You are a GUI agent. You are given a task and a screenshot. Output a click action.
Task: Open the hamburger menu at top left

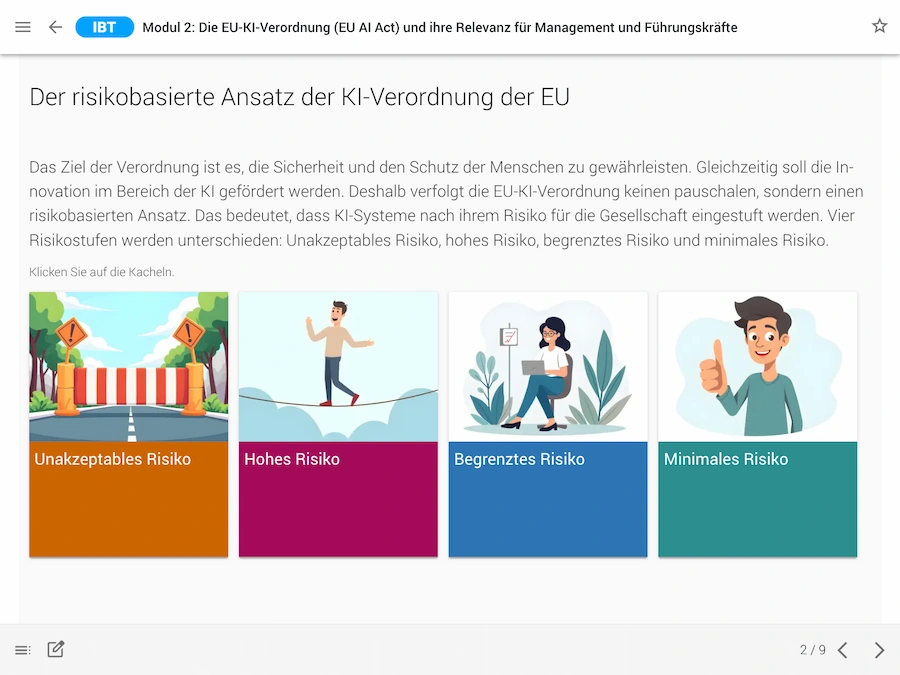coord(23,27)
